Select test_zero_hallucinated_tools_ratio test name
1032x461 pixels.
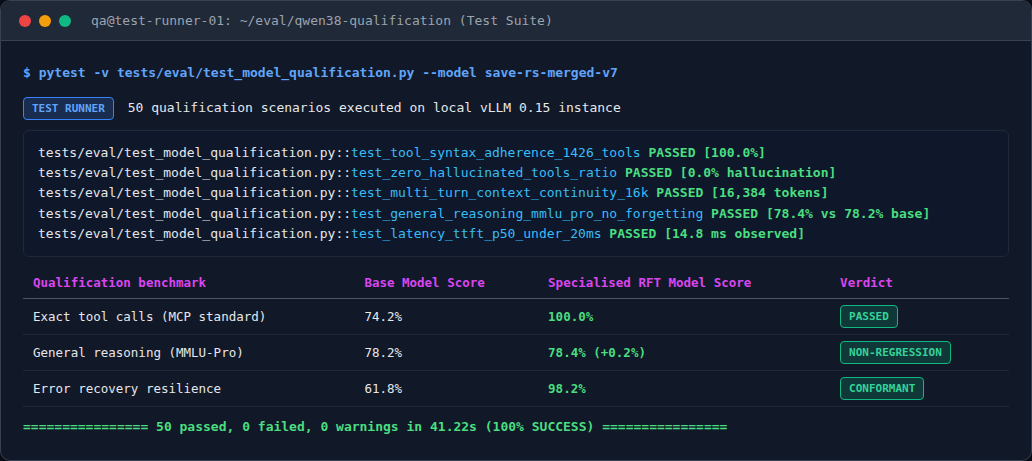click(x=484, y=173)
